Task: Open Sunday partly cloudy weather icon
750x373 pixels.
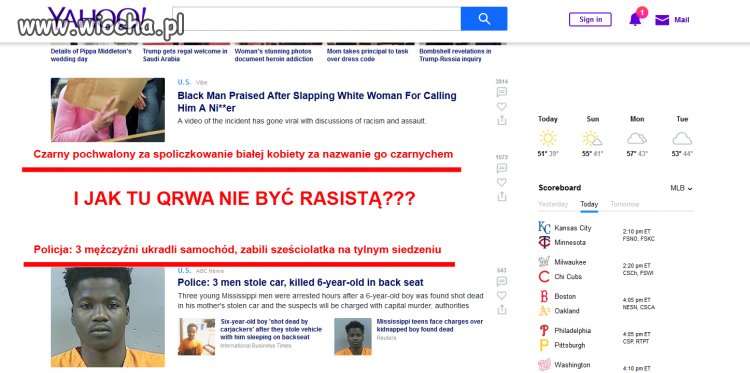Action: (592, 138)
